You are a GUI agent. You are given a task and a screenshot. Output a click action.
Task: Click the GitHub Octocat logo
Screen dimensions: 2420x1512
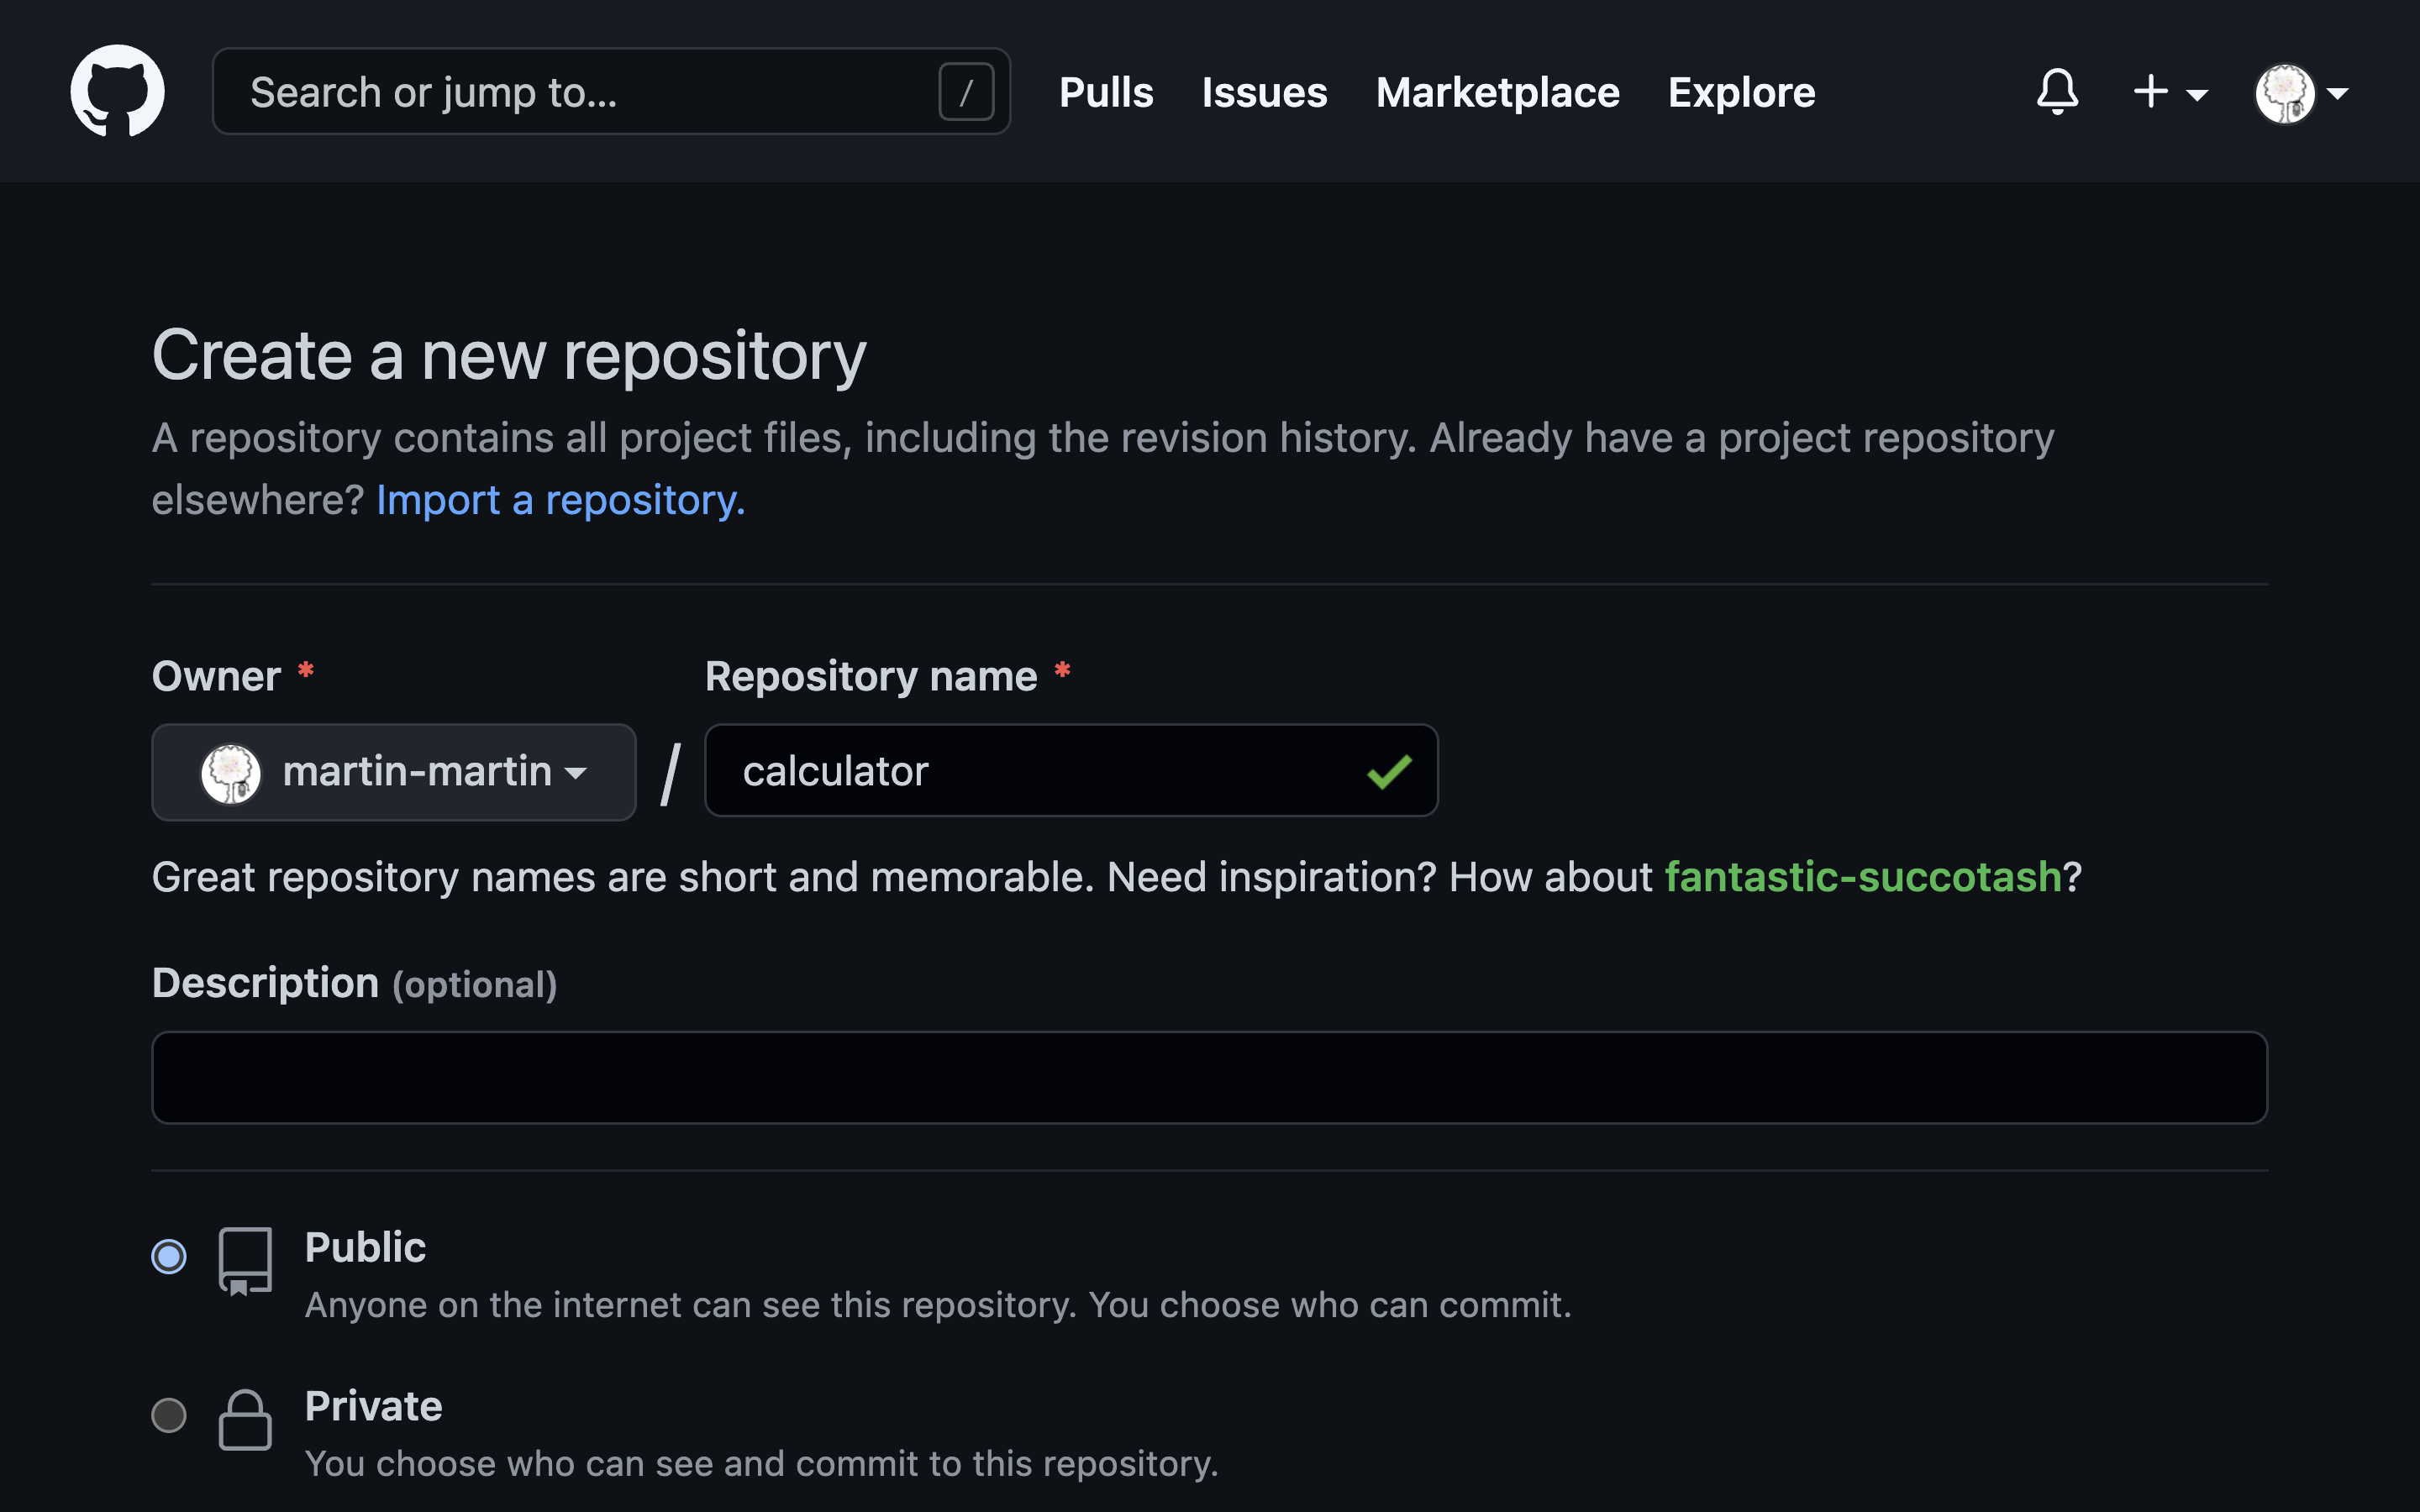pos(116,91)
